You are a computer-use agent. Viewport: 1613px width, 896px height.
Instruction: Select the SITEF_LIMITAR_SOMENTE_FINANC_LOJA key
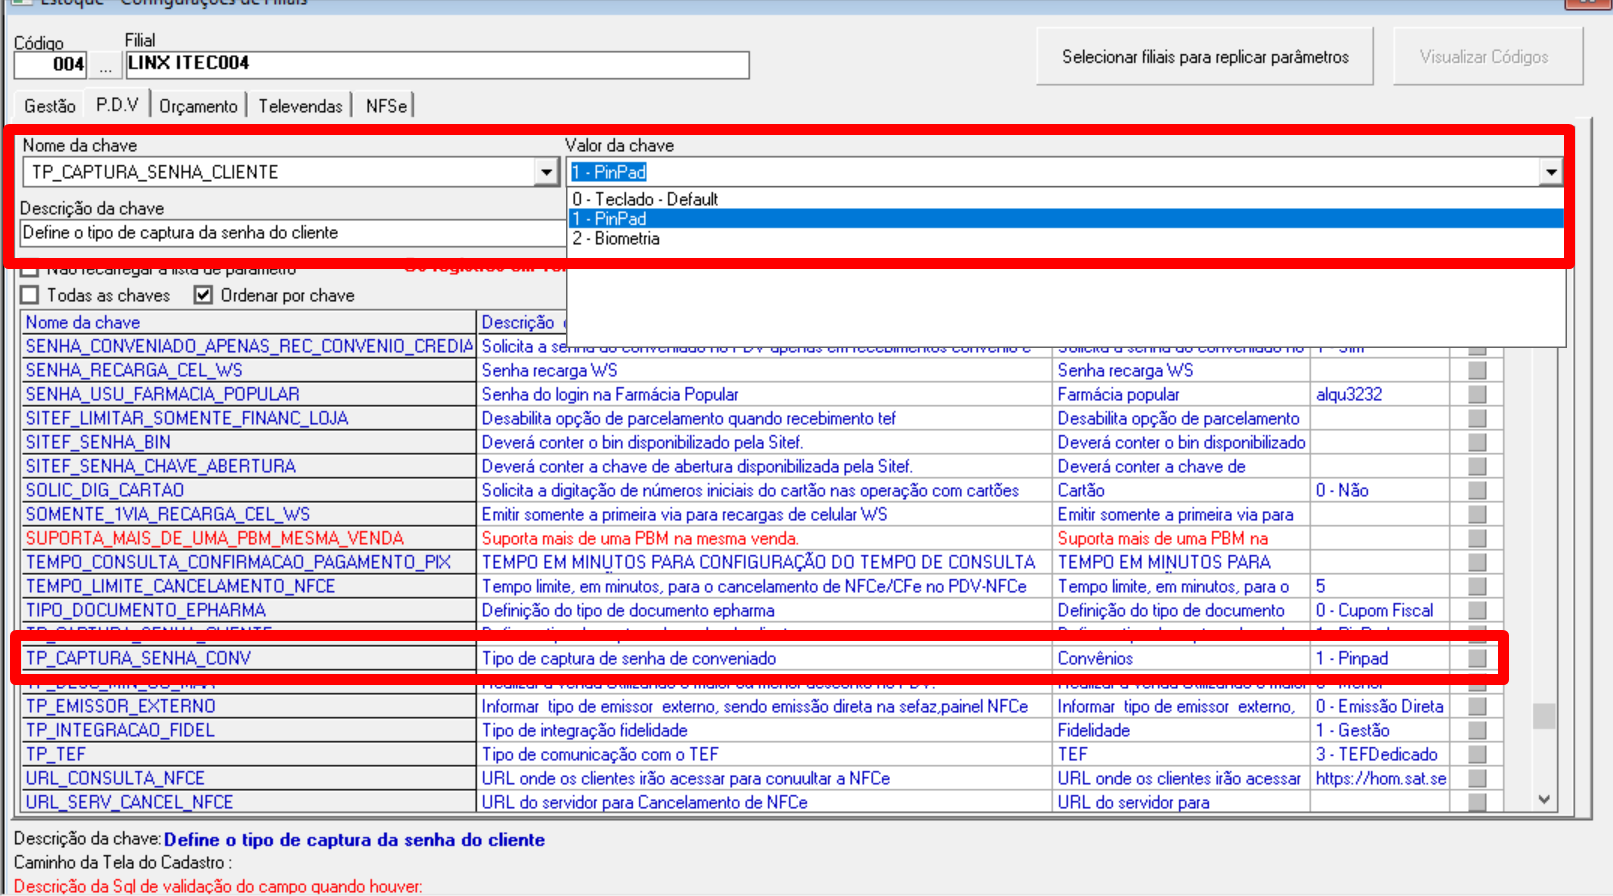pyautogui.click(x=248, y=418)
